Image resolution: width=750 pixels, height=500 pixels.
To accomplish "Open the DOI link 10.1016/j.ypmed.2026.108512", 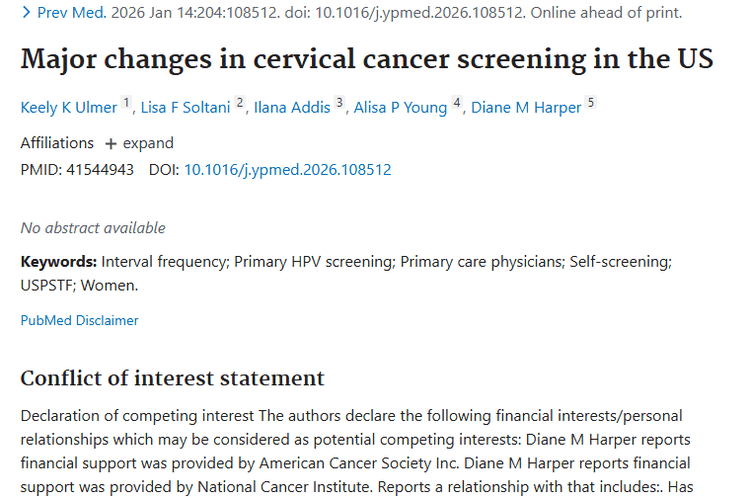I will (287, 170).
